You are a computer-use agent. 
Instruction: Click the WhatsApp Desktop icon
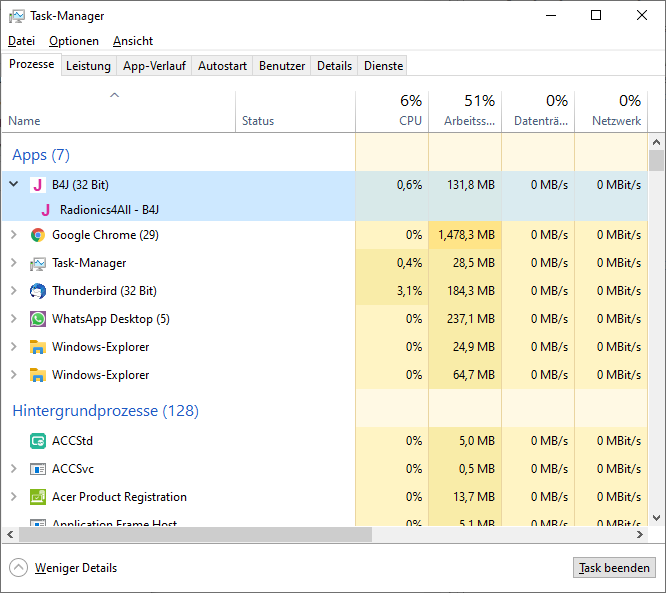pyautogui.click(x=38, y=319)
